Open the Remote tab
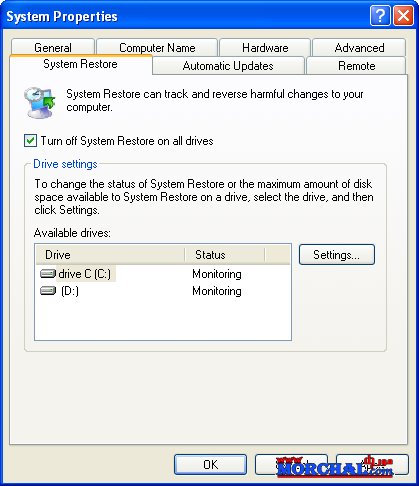Viewport: 419px width, 486px height. click(x=356, y=66)
